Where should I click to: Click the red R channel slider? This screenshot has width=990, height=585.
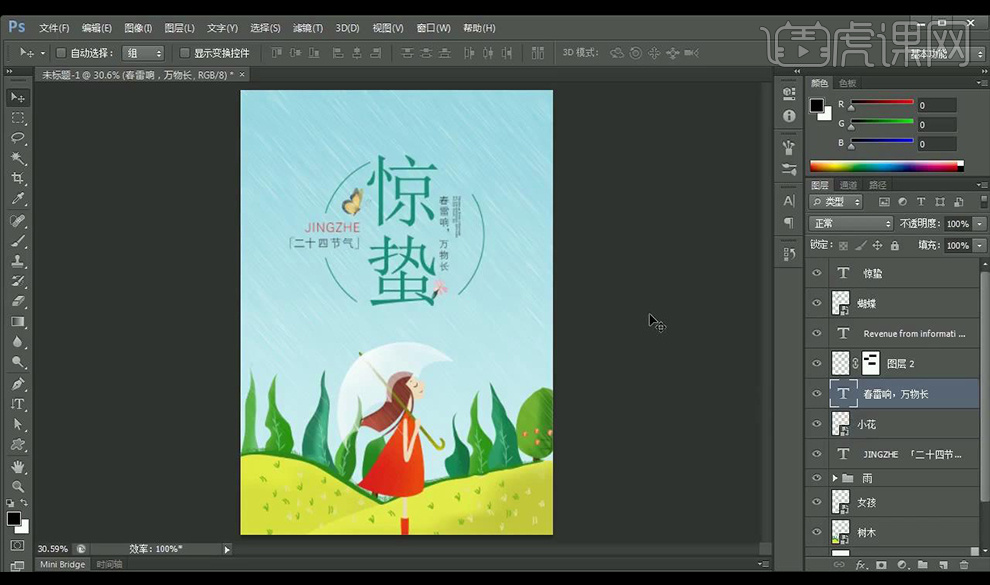(x=882, y=102)
